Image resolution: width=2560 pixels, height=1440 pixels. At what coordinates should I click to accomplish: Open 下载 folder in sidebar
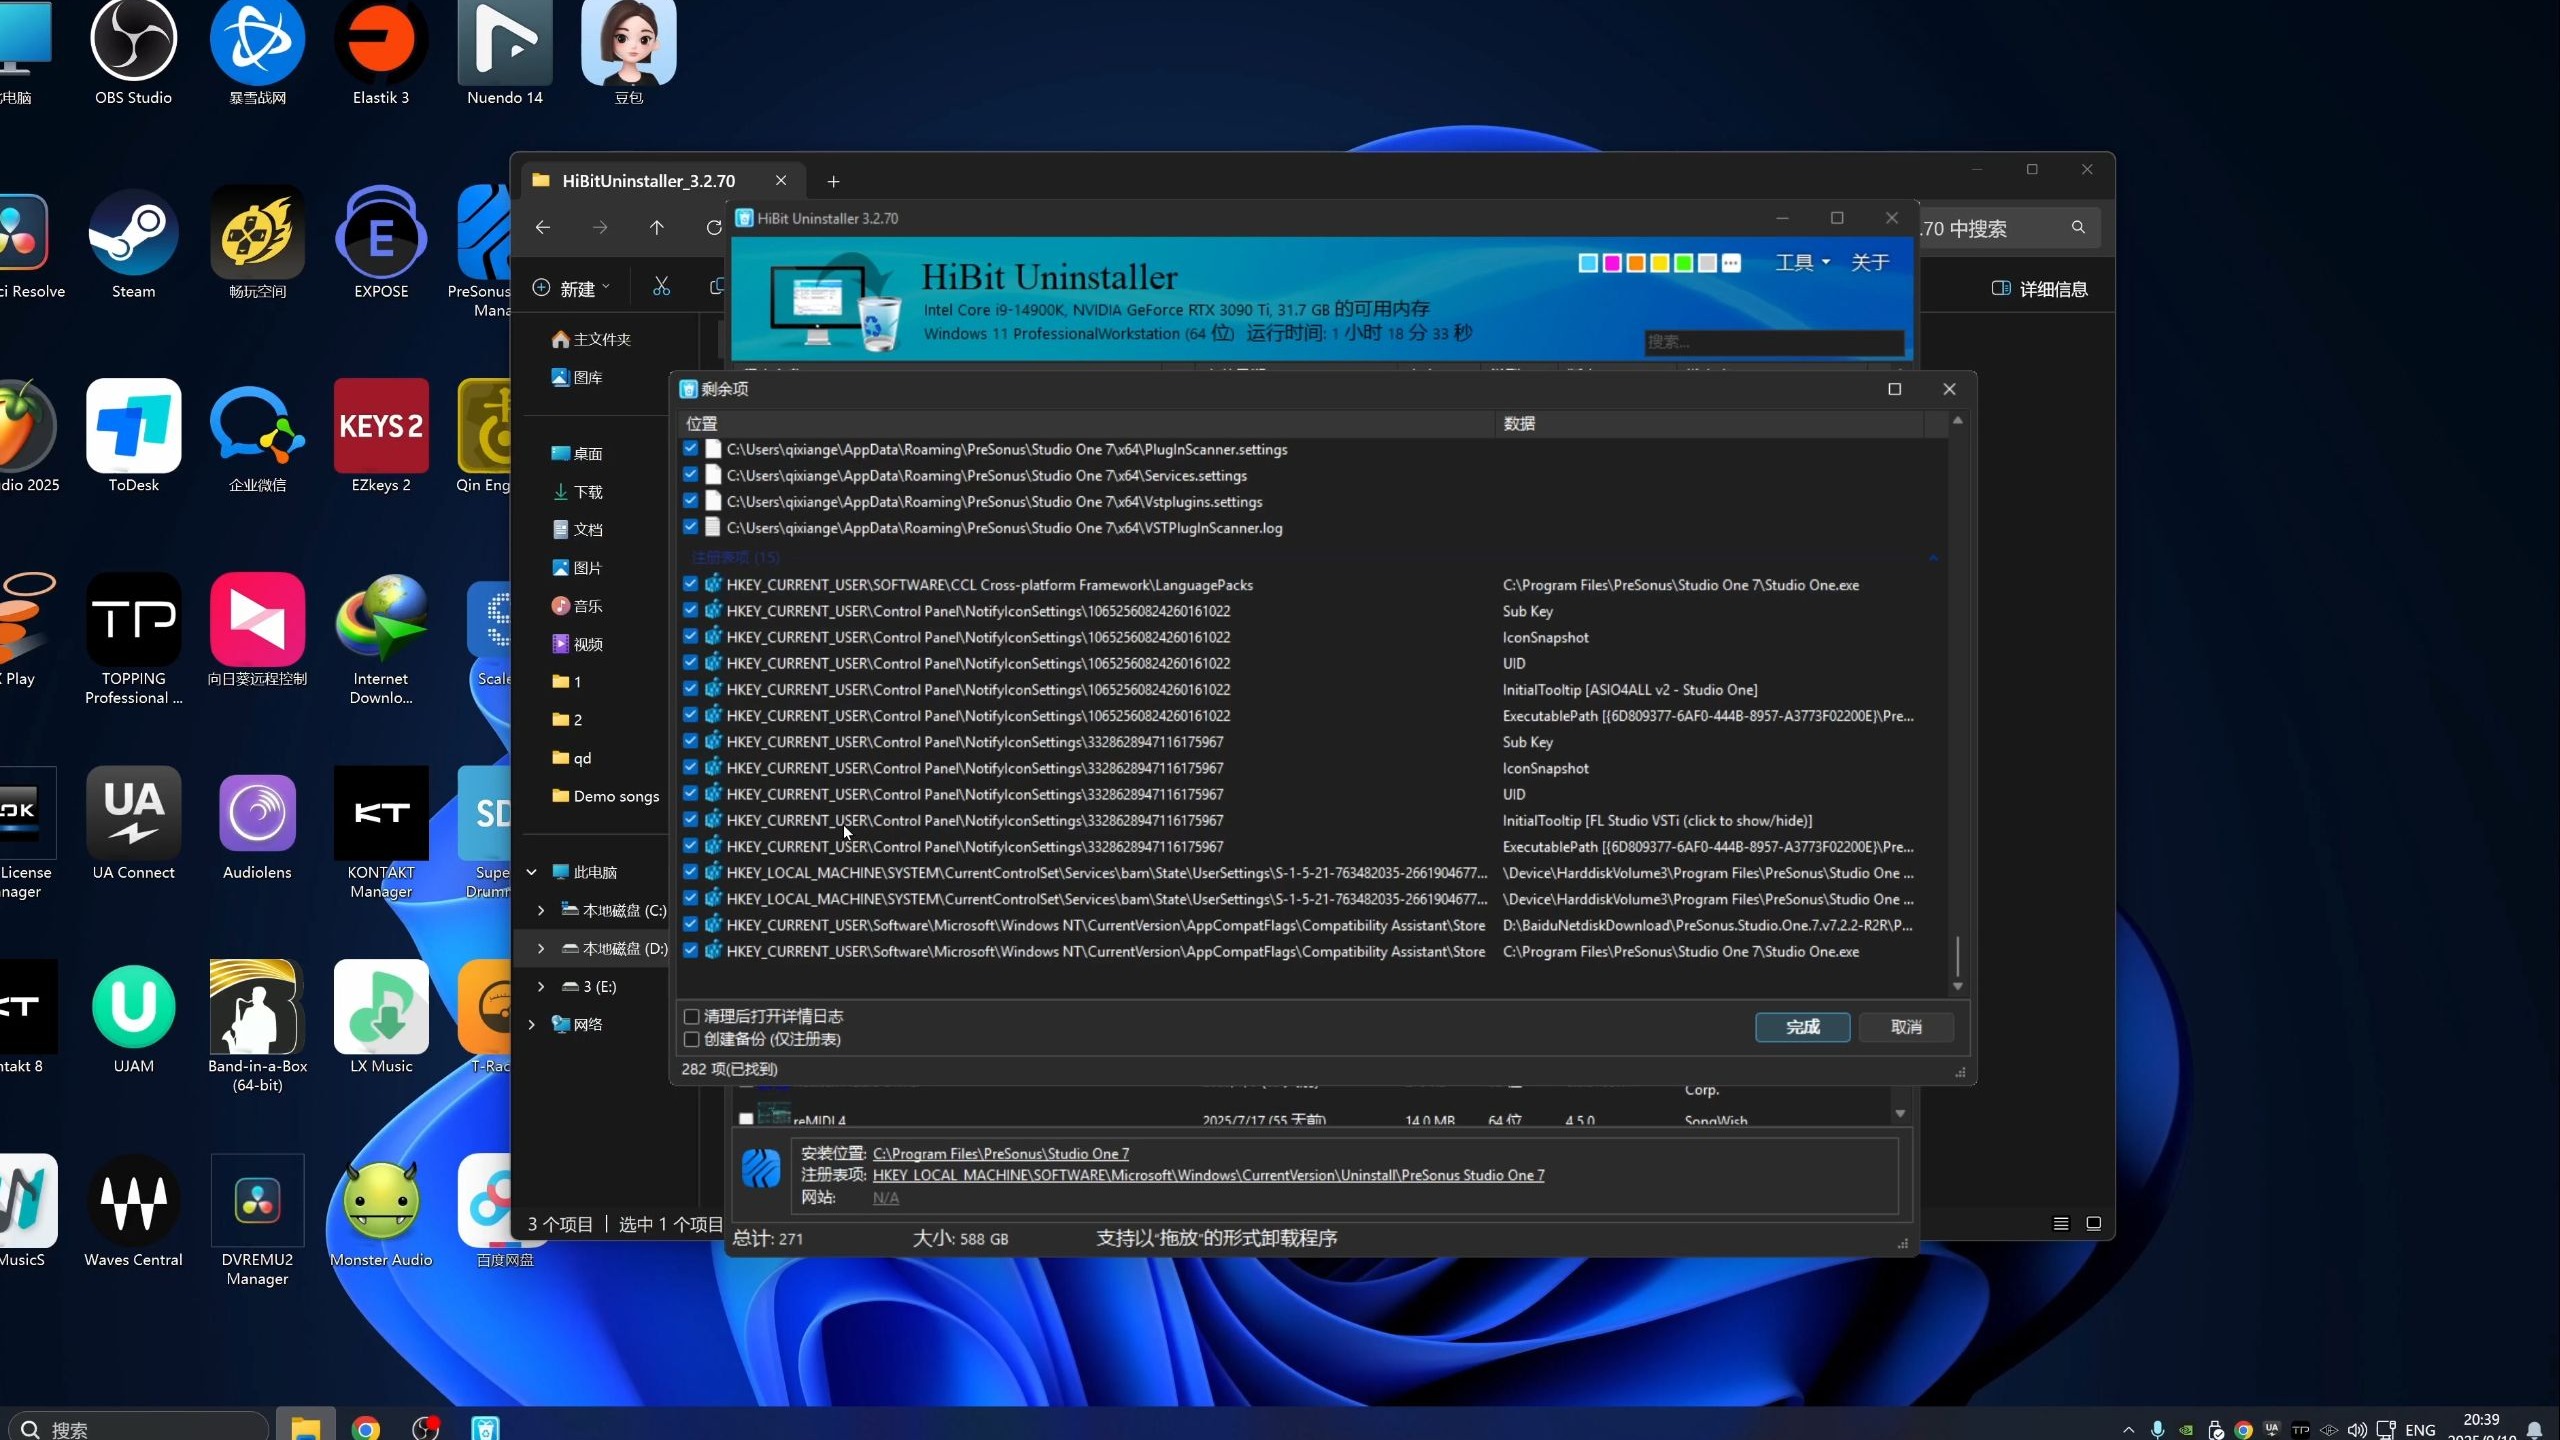click(578, 492)
